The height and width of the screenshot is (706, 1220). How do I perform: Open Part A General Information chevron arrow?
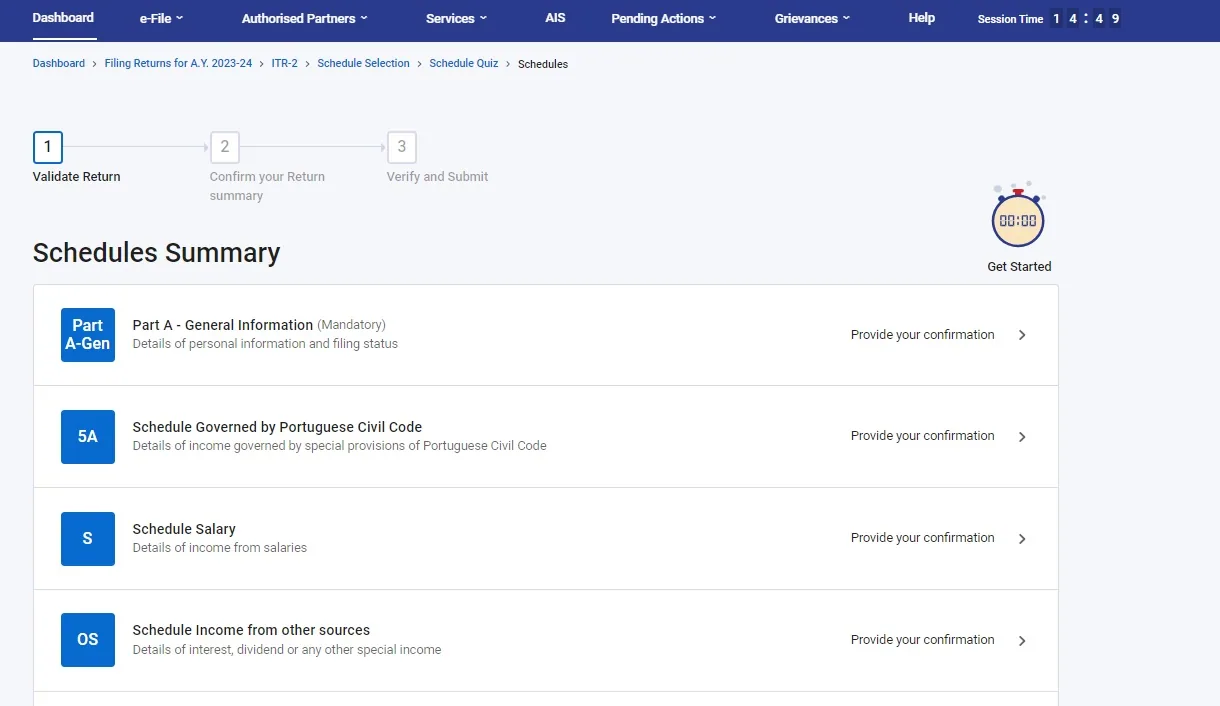coord(1022,336)
